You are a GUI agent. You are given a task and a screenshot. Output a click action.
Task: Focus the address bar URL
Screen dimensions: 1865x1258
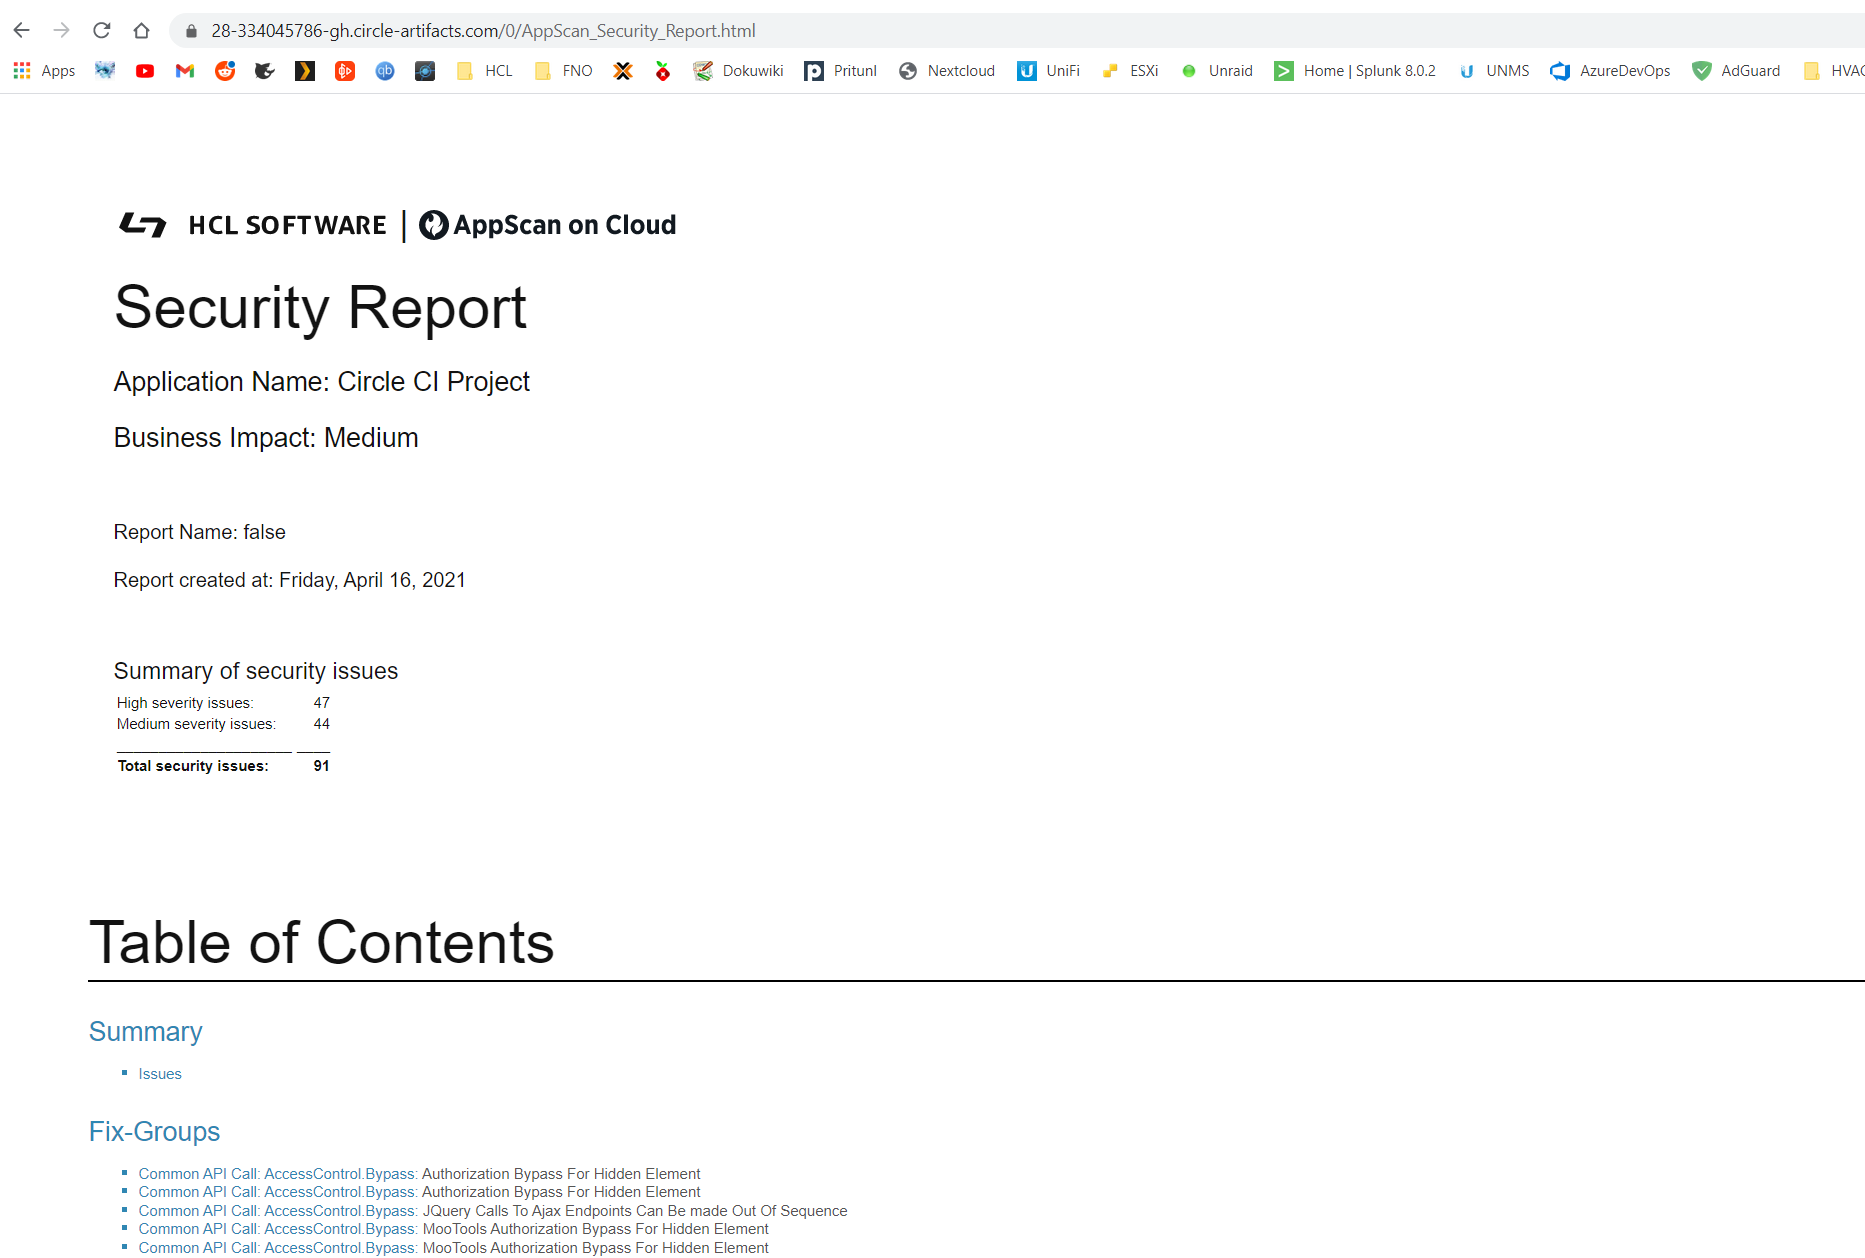483,31
